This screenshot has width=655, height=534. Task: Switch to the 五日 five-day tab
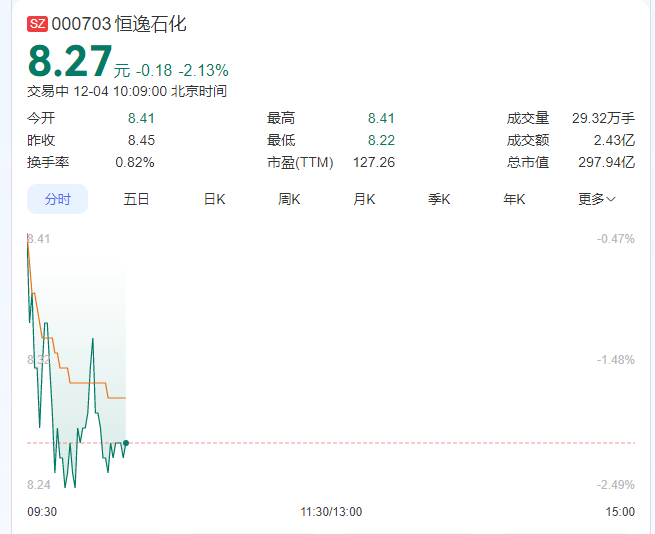coord(136,199)
